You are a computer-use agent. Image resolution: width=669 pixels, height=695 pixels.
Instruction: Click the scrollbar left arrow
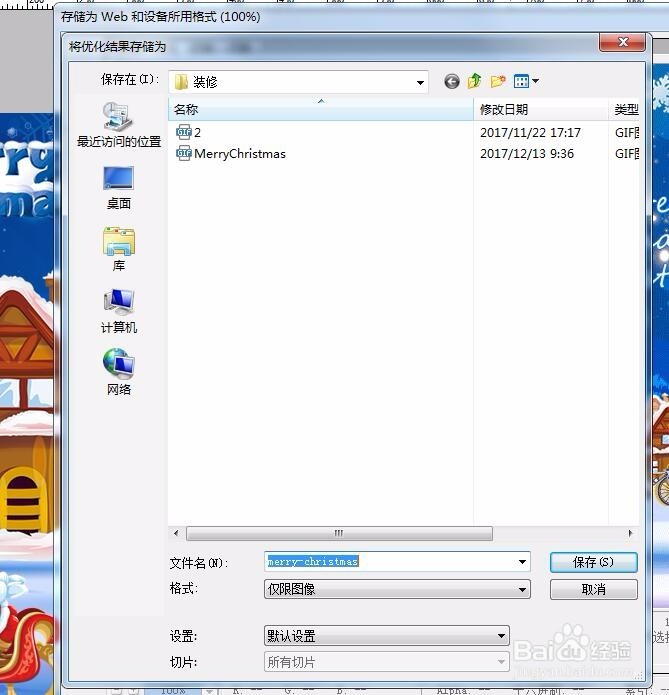pos(176,533)
